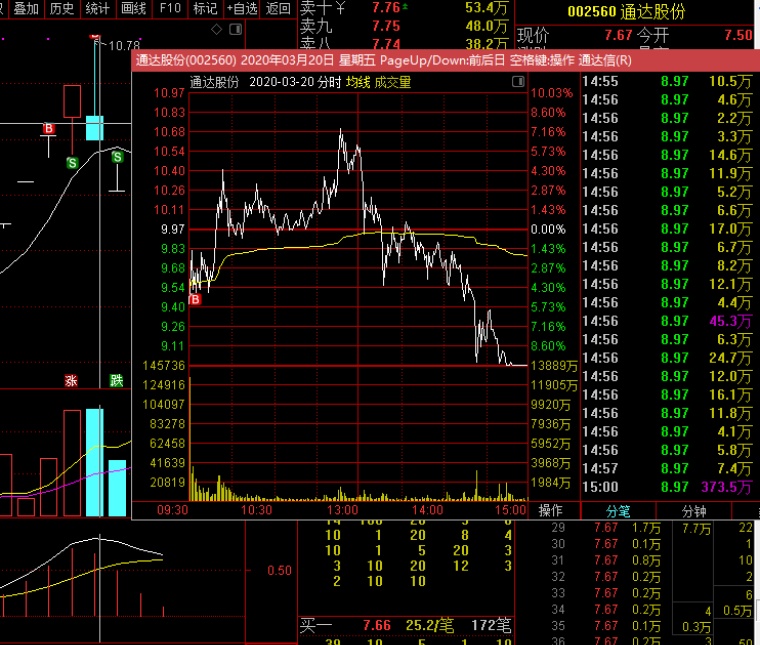Click the 标记 mark button
Screen dimensions: 760x645
click(205, 8)
